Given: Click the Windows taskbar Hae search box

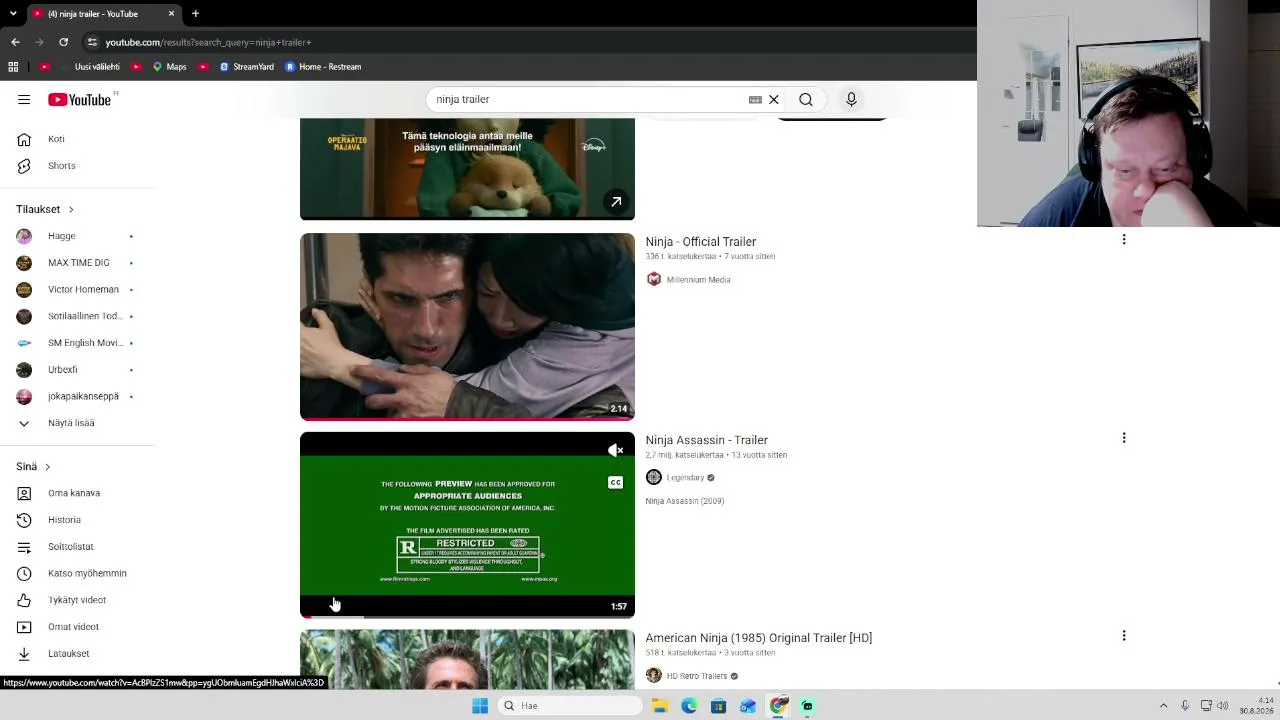Looking at the screenshot, I should point(569,706).
